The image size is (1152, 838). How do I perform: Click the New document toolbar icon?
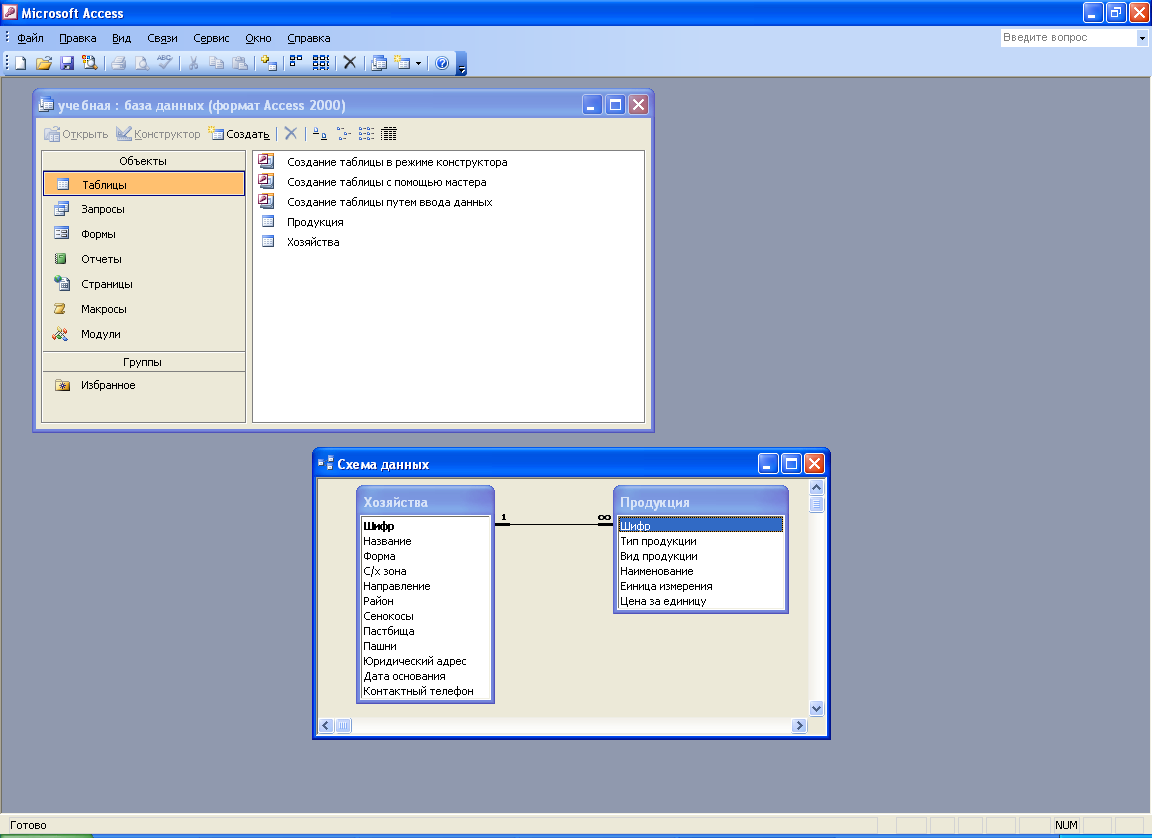(x=21, y=63)
